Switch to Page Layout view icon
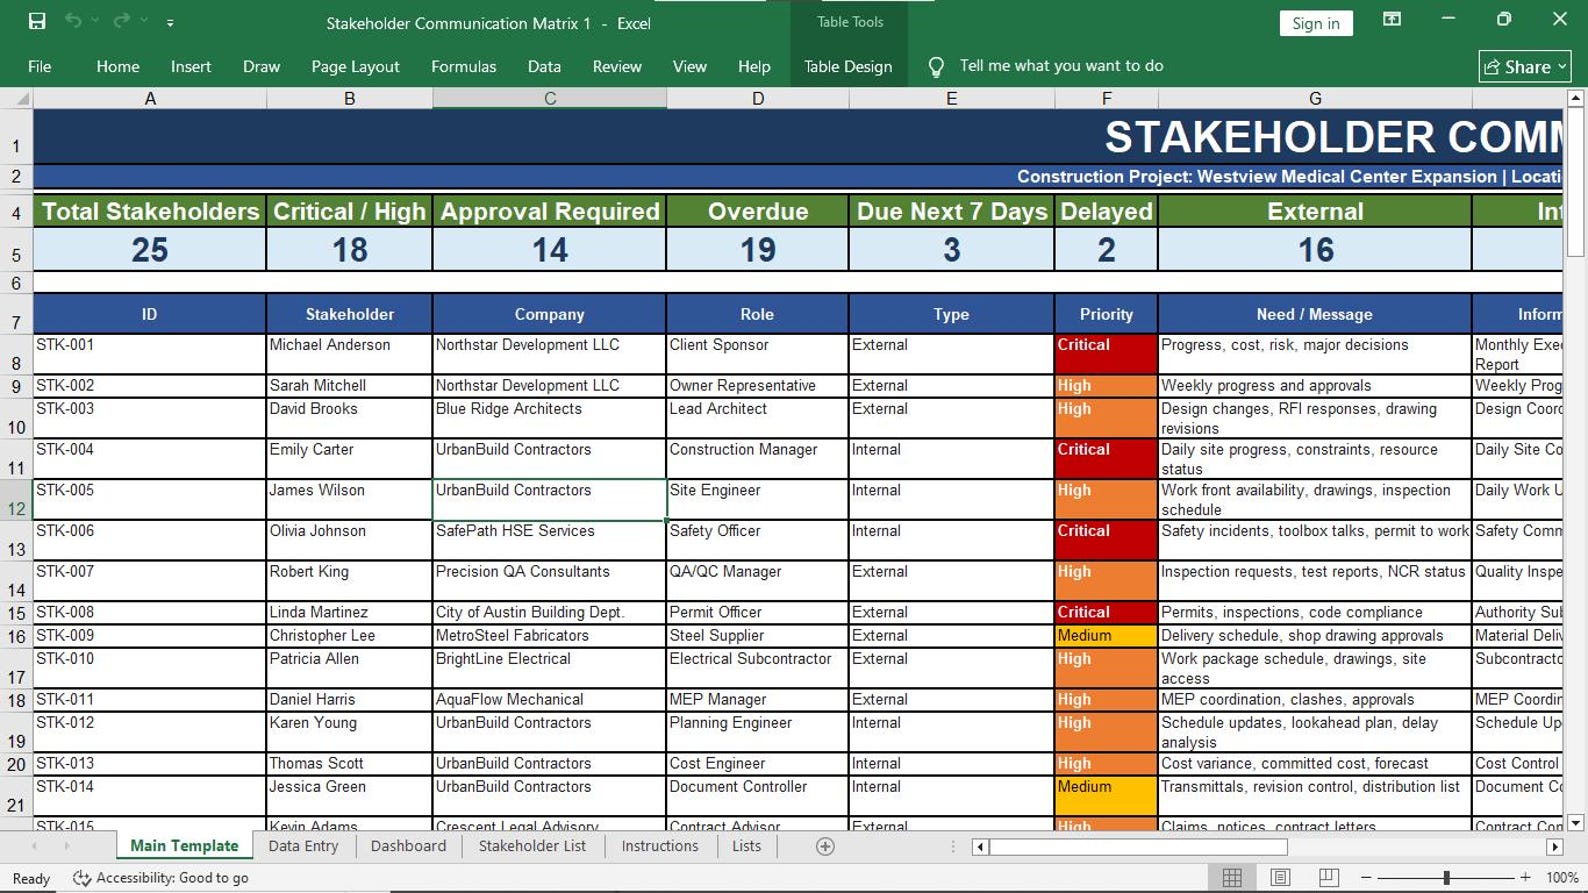The height and width of the screenshot is (893, 1588). [1280, 877]
